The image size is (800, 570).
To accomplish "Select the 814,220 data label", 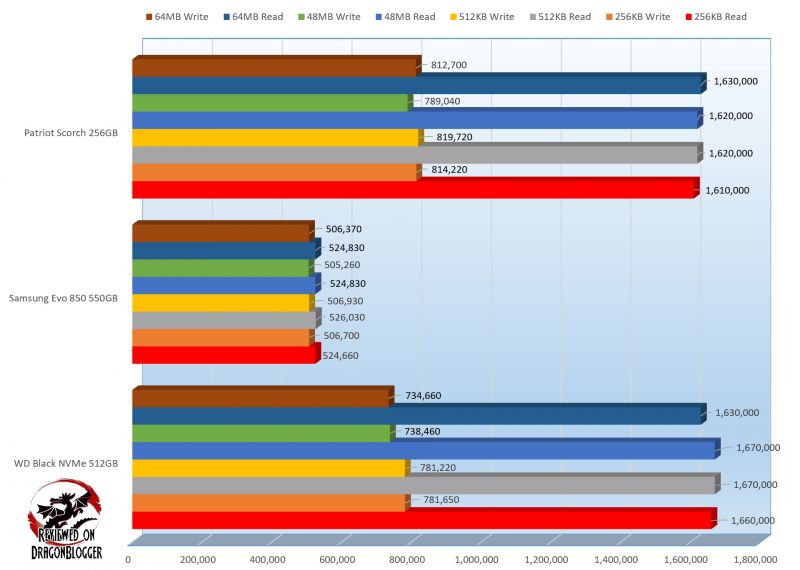I will pyautogui.click(x=449, y=169).
